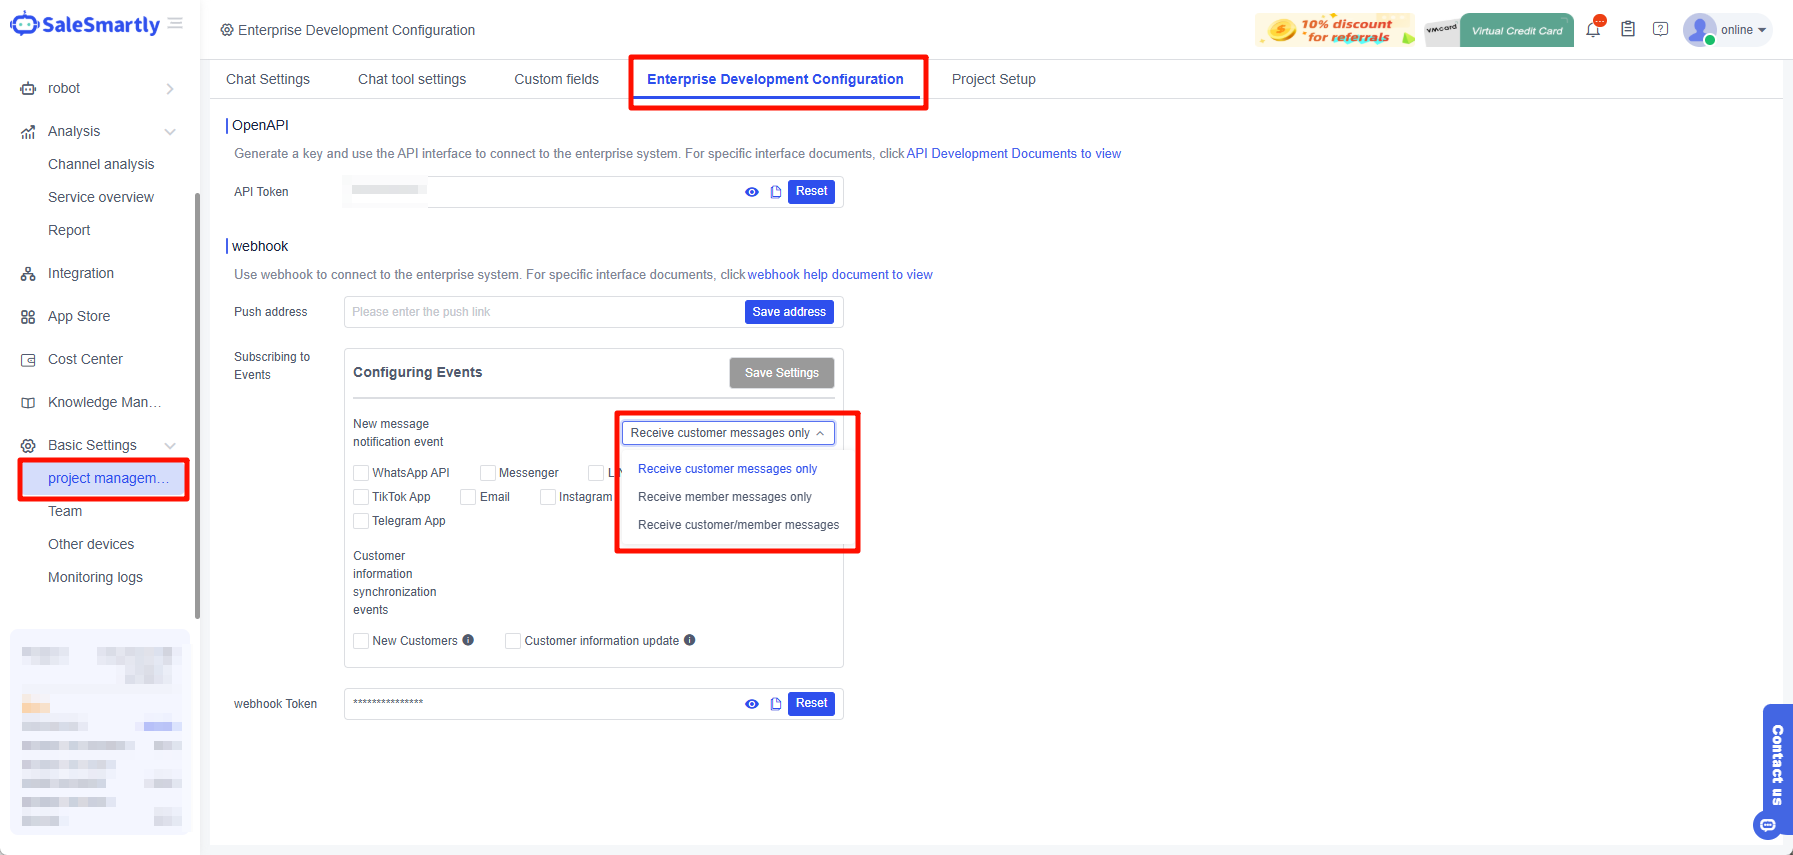Click the Save Settings button
Image resolution: width=1793 pixels, height=855 pixels.
tap(782, 373)
